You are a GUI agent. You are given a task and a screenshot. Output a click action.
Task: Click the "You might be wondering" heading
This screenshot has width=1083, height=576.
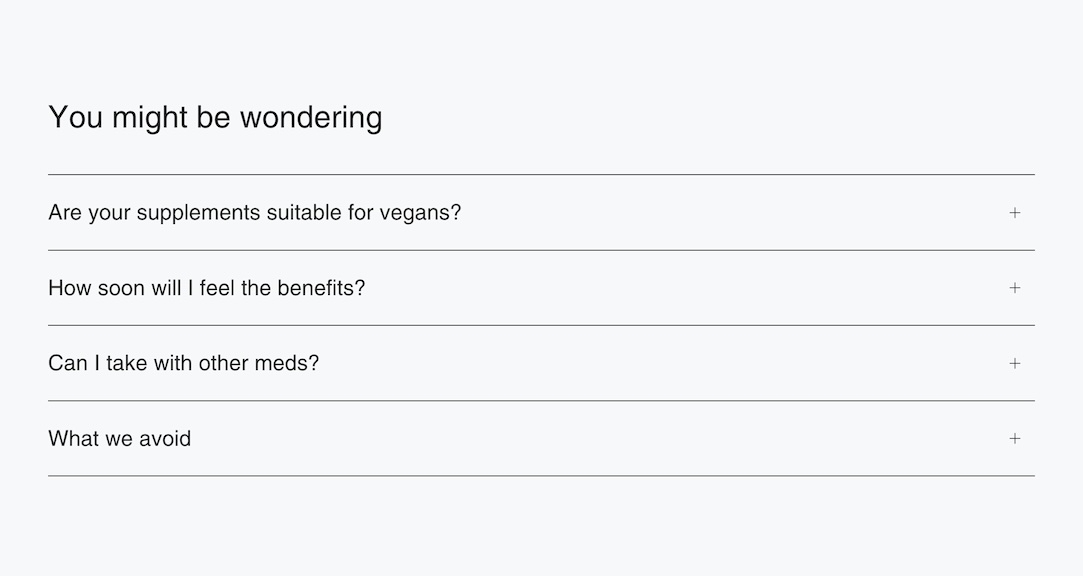[x=215, y=117]
